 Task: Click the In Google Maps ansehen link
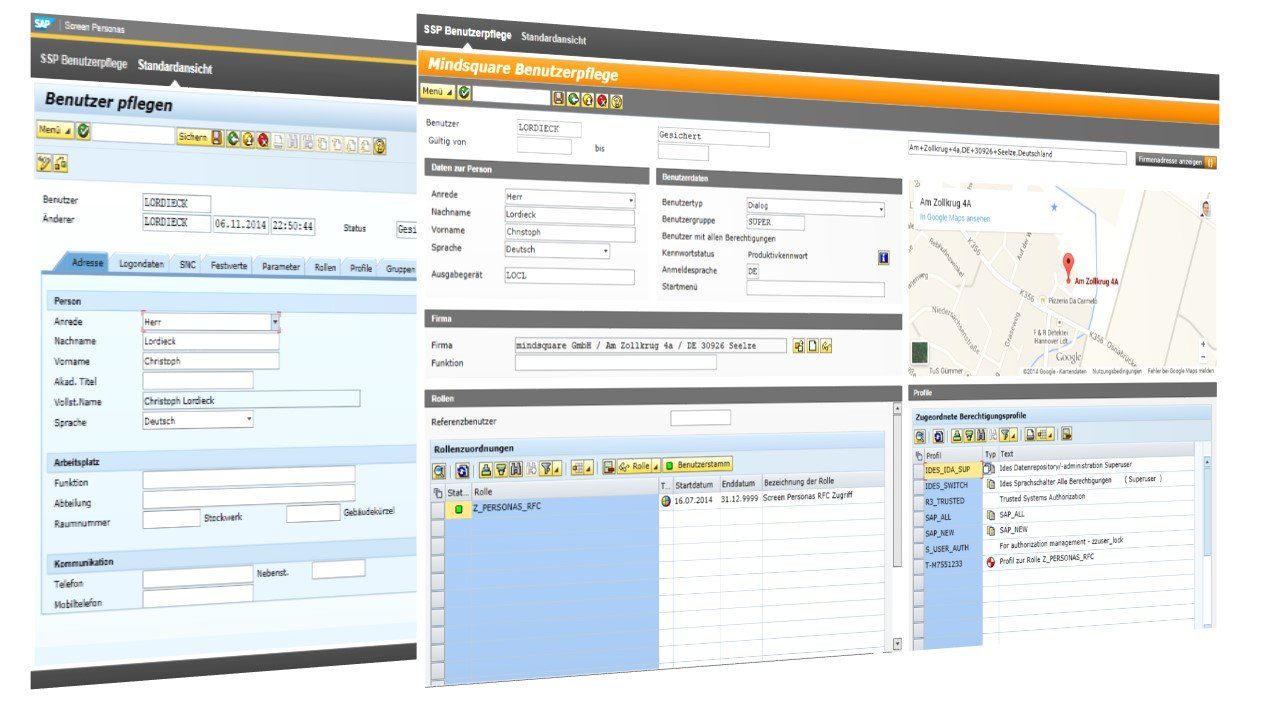pyautogui.click(x=955, y=218)
